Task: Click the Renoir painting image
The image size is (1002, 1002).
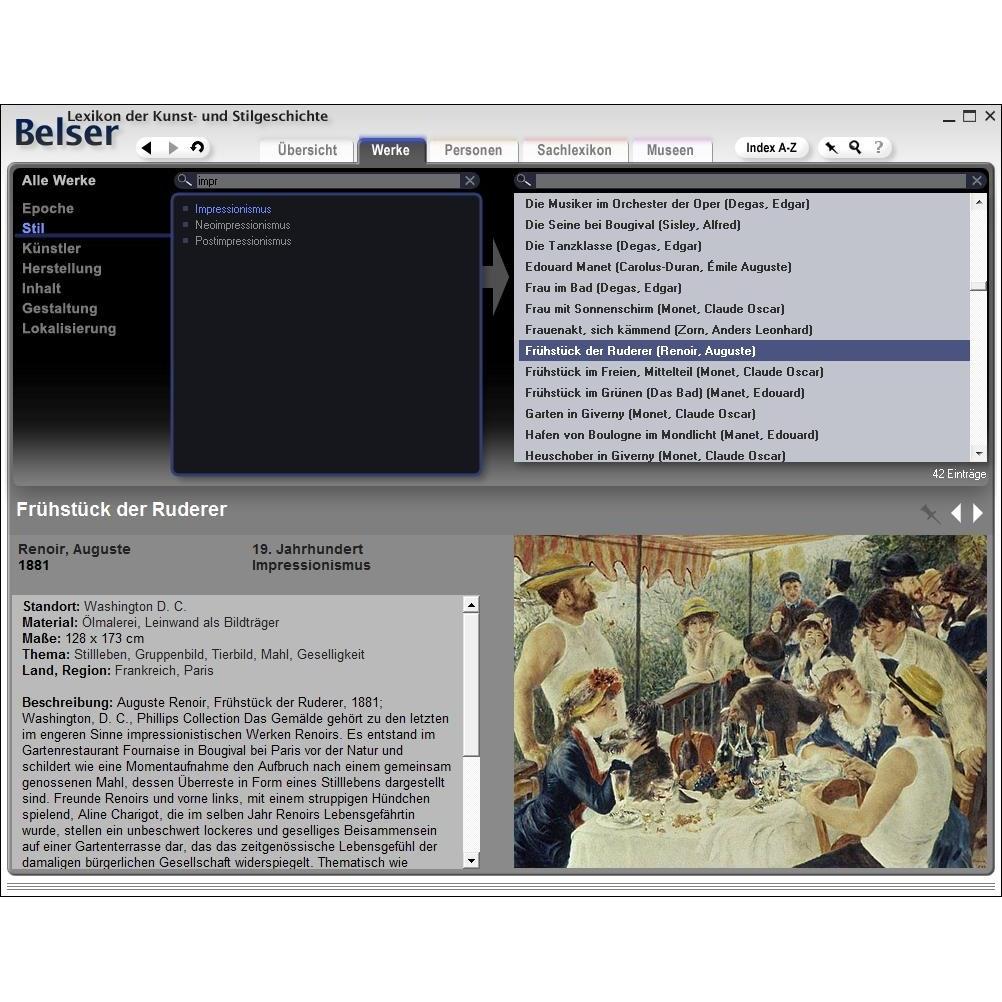Action: tap(750, 701)
